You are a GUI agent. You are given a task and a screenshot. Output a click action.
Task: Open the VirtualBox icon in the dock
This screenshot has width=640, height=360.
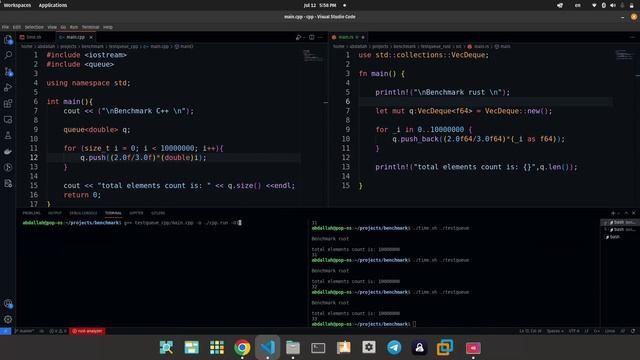(x=444, y=348)
